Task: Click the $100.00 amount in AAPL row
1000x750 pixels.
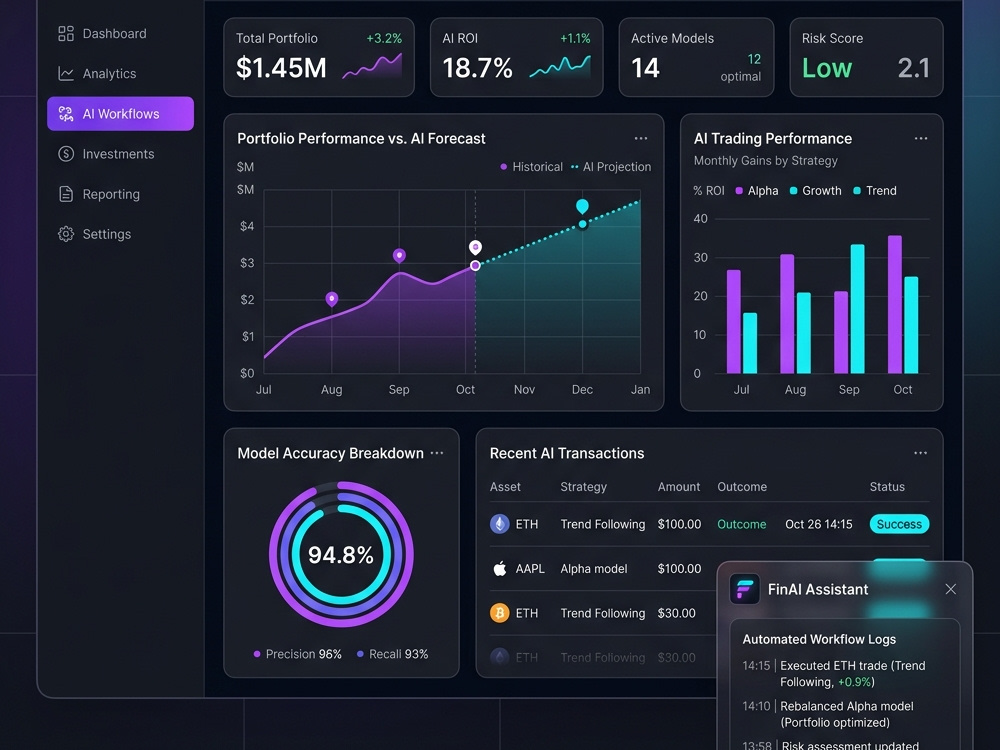Action: [679, 568]
